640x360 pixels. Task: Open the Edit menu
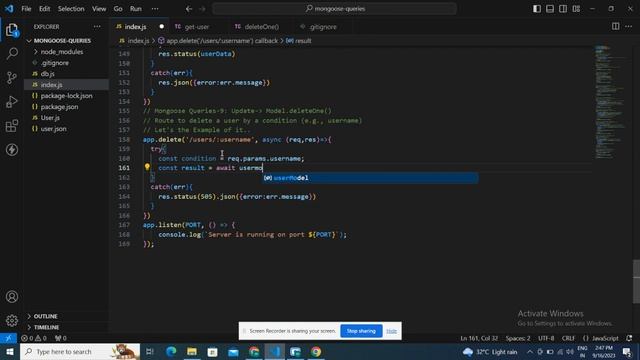click(x=44, y=9)
